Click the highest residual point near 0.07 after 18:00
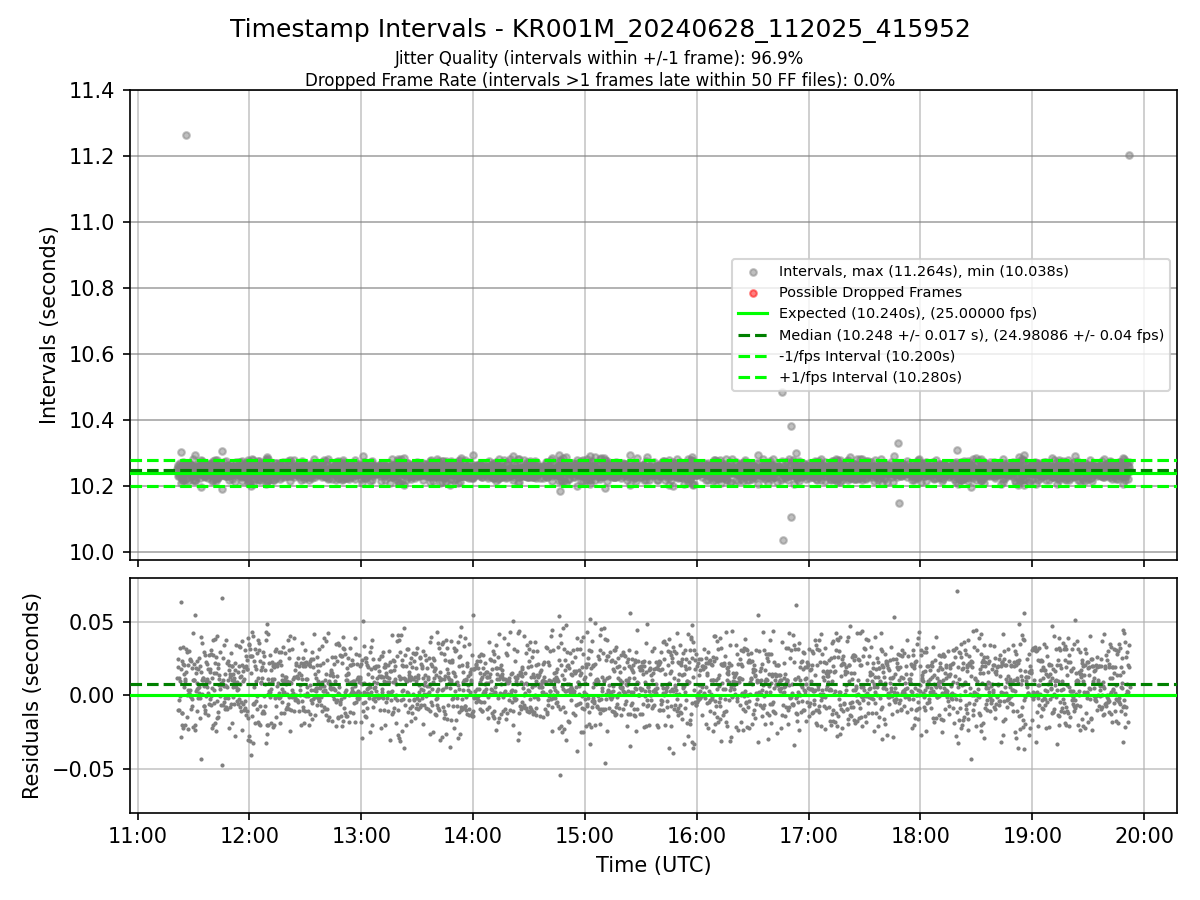Viewport: 1200px width, 900px height. click(957, 591)
